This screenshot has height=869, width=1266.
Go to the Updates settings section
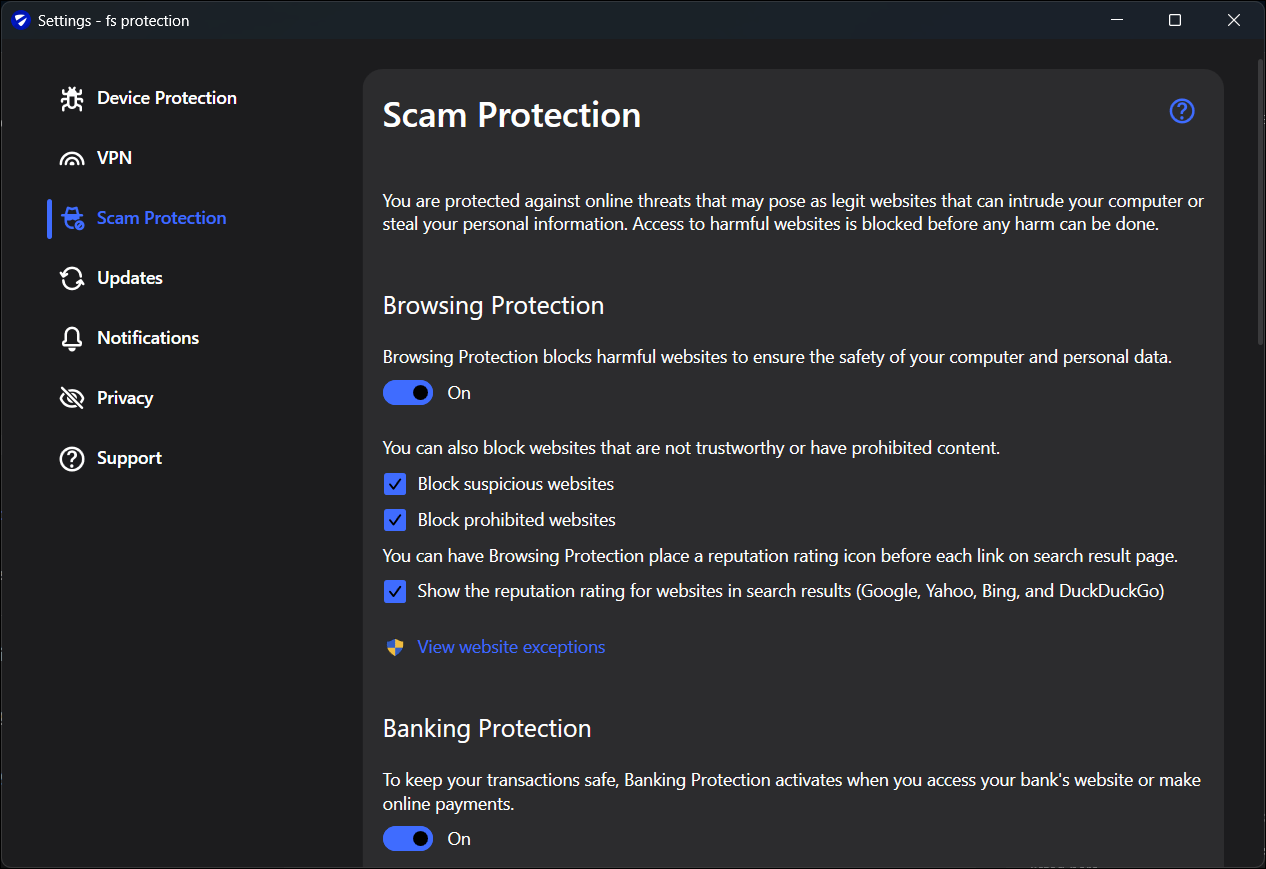(130, 278)
